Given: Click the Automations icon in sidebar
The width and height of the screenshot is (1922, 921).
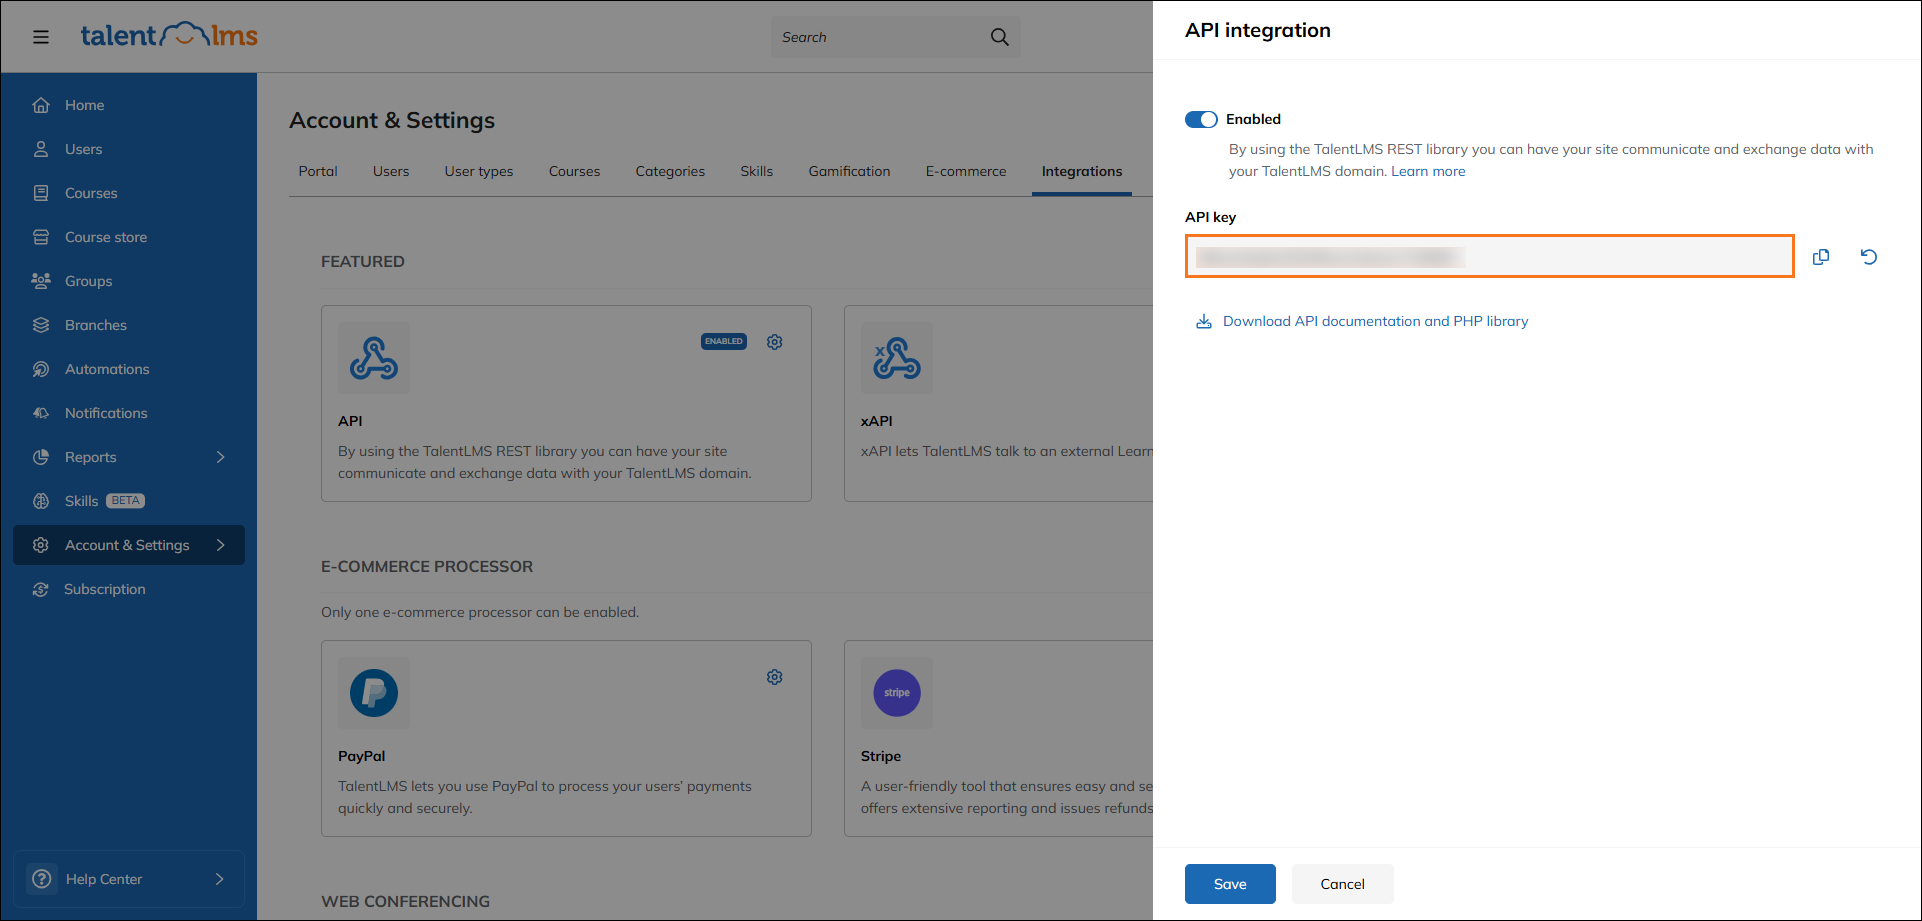Looking at the screenshot, I should click(41, 369).
